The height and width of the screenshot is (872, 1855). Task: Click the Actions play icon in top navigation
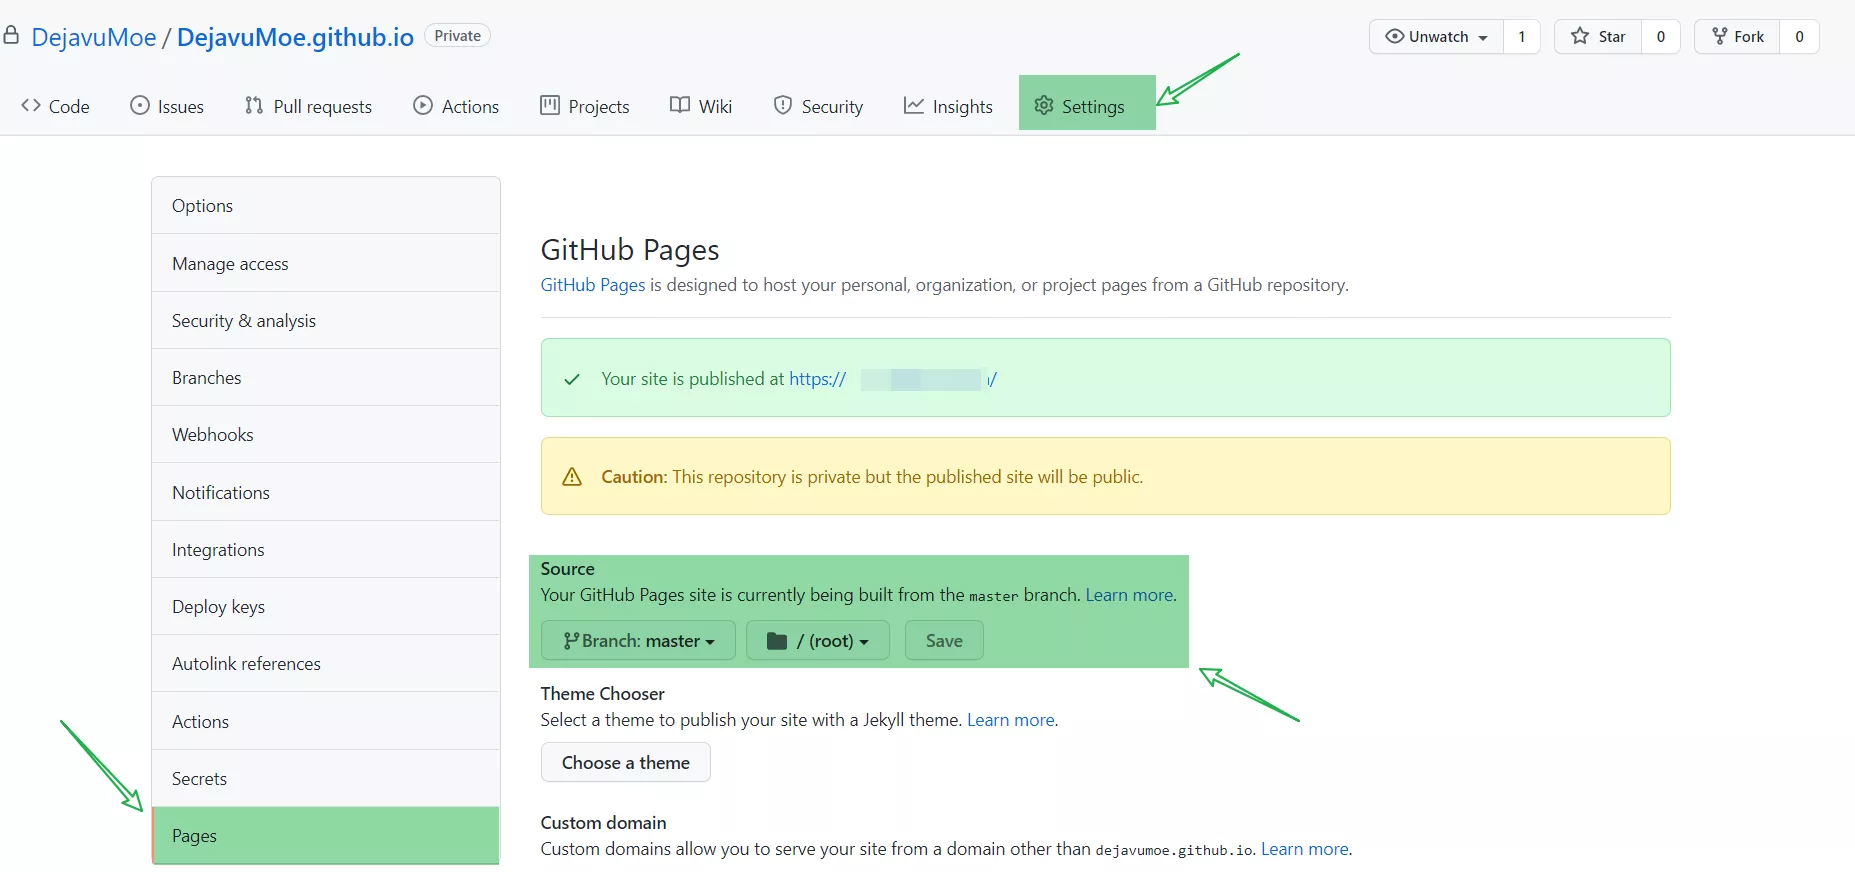(423, 106)
